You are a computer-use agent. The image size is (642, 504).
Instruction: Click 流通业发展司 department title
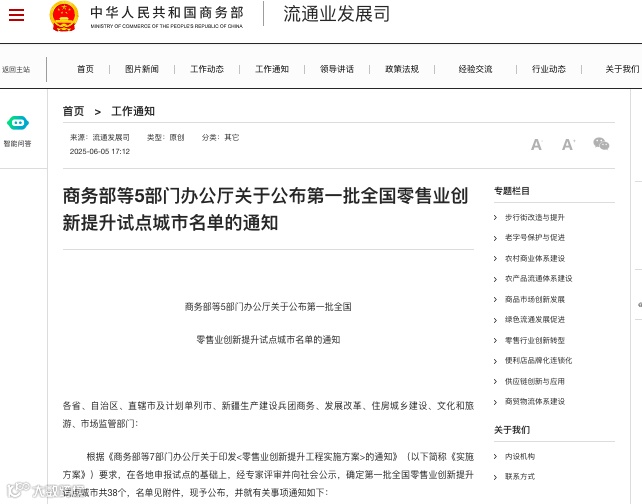tap(337, 14)
